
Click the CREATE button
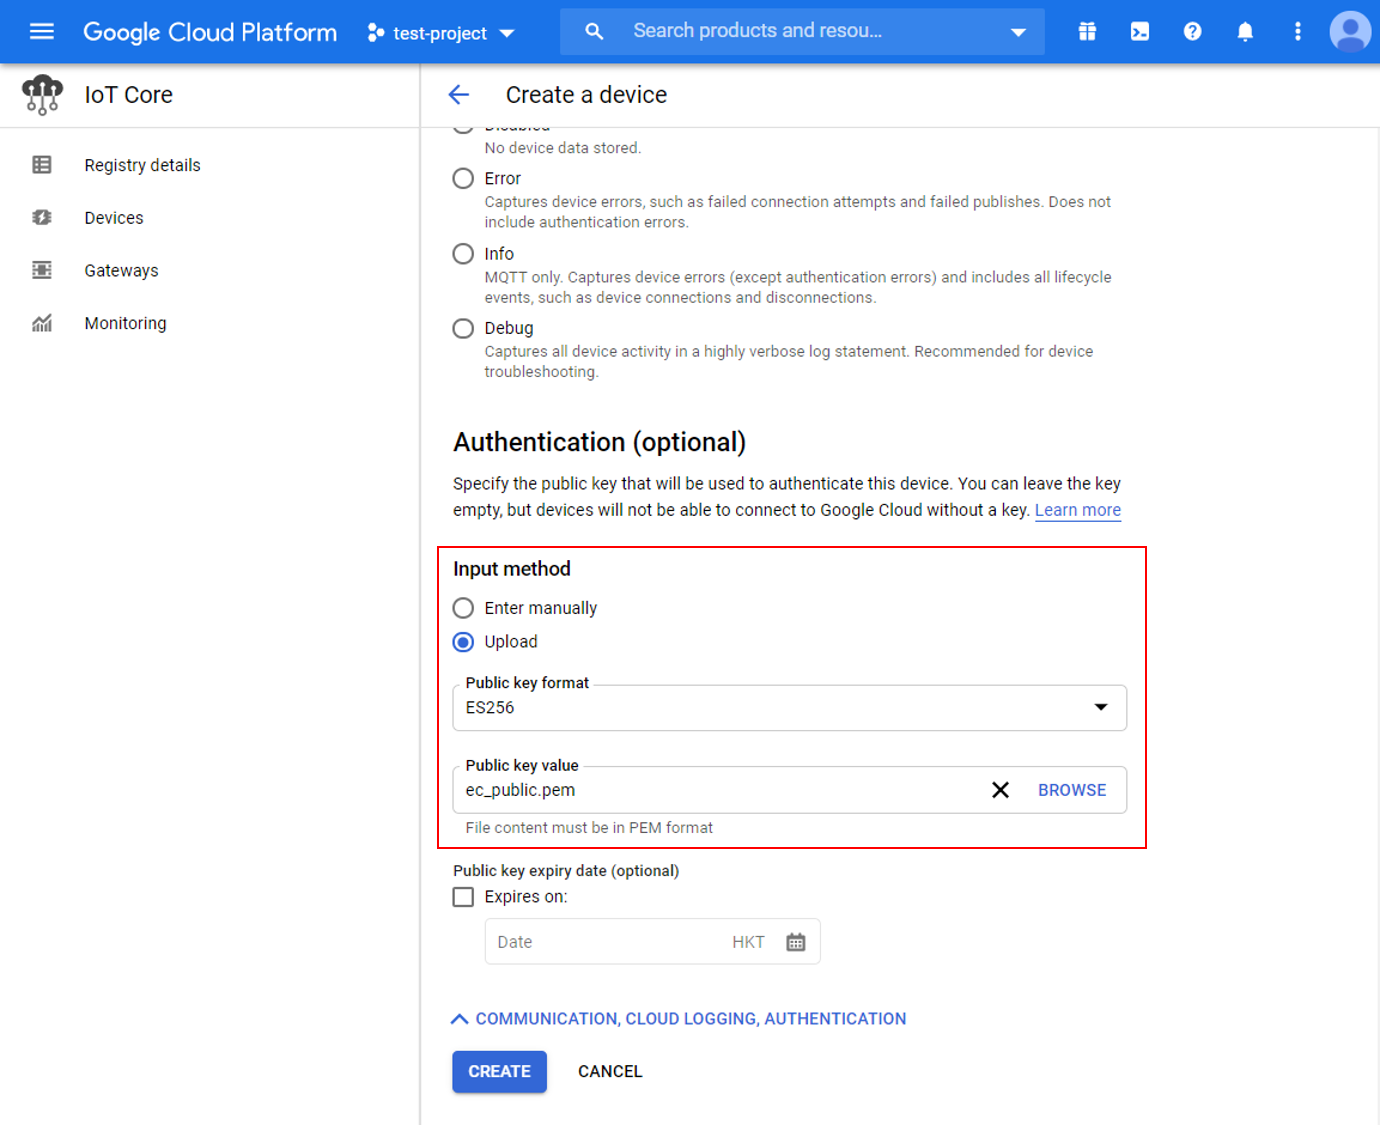(x=500, y=1072)
